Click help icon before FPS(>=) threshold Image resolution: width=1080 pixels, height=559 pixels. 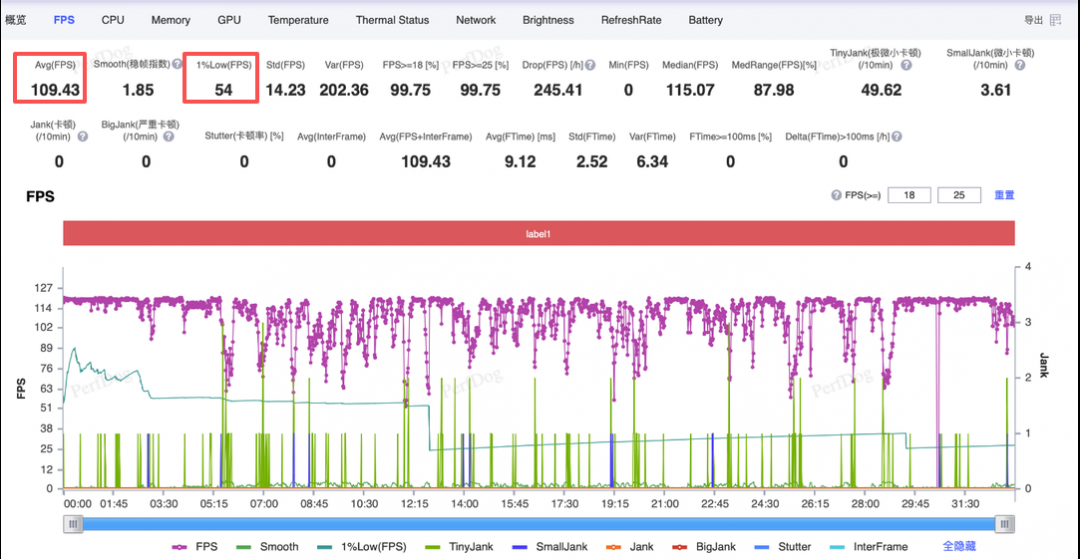click(x=836, y=196)
